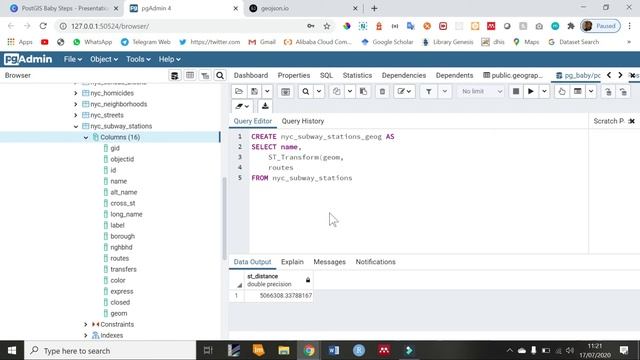The image size is (640, 360).
Task: Open the Notifications output tab
Action: click(376, 262)
